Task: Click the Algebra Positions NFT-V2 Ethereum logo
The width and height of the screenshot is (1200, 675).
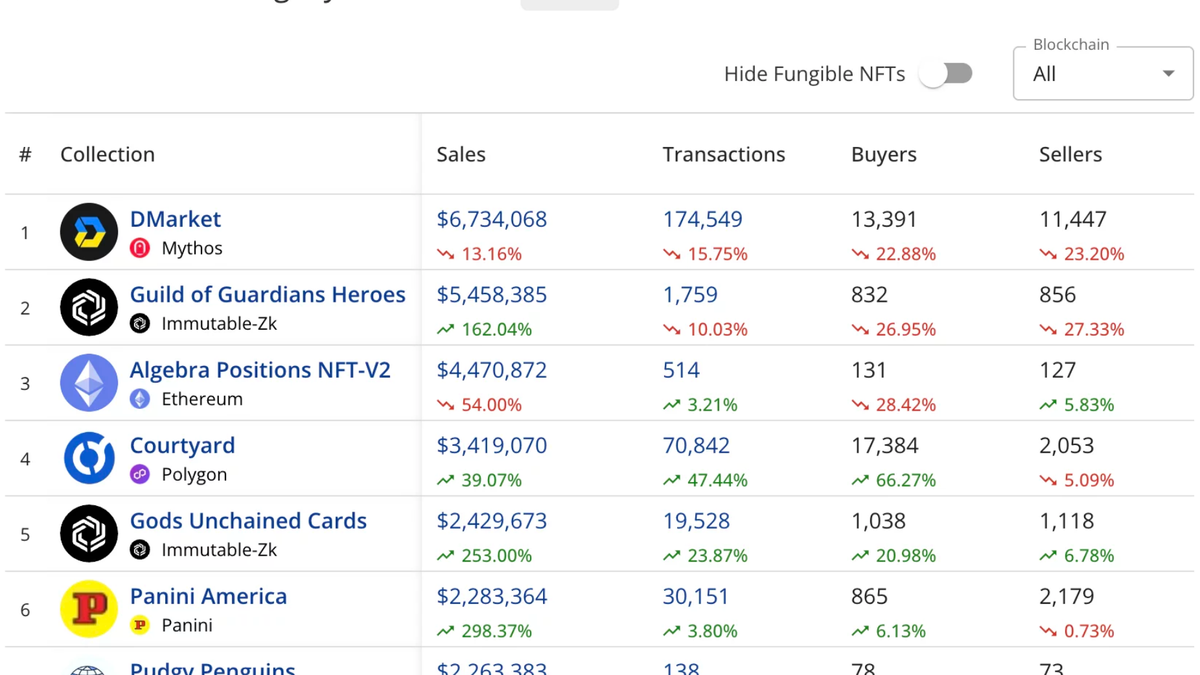Action: [x=89, y=383]
